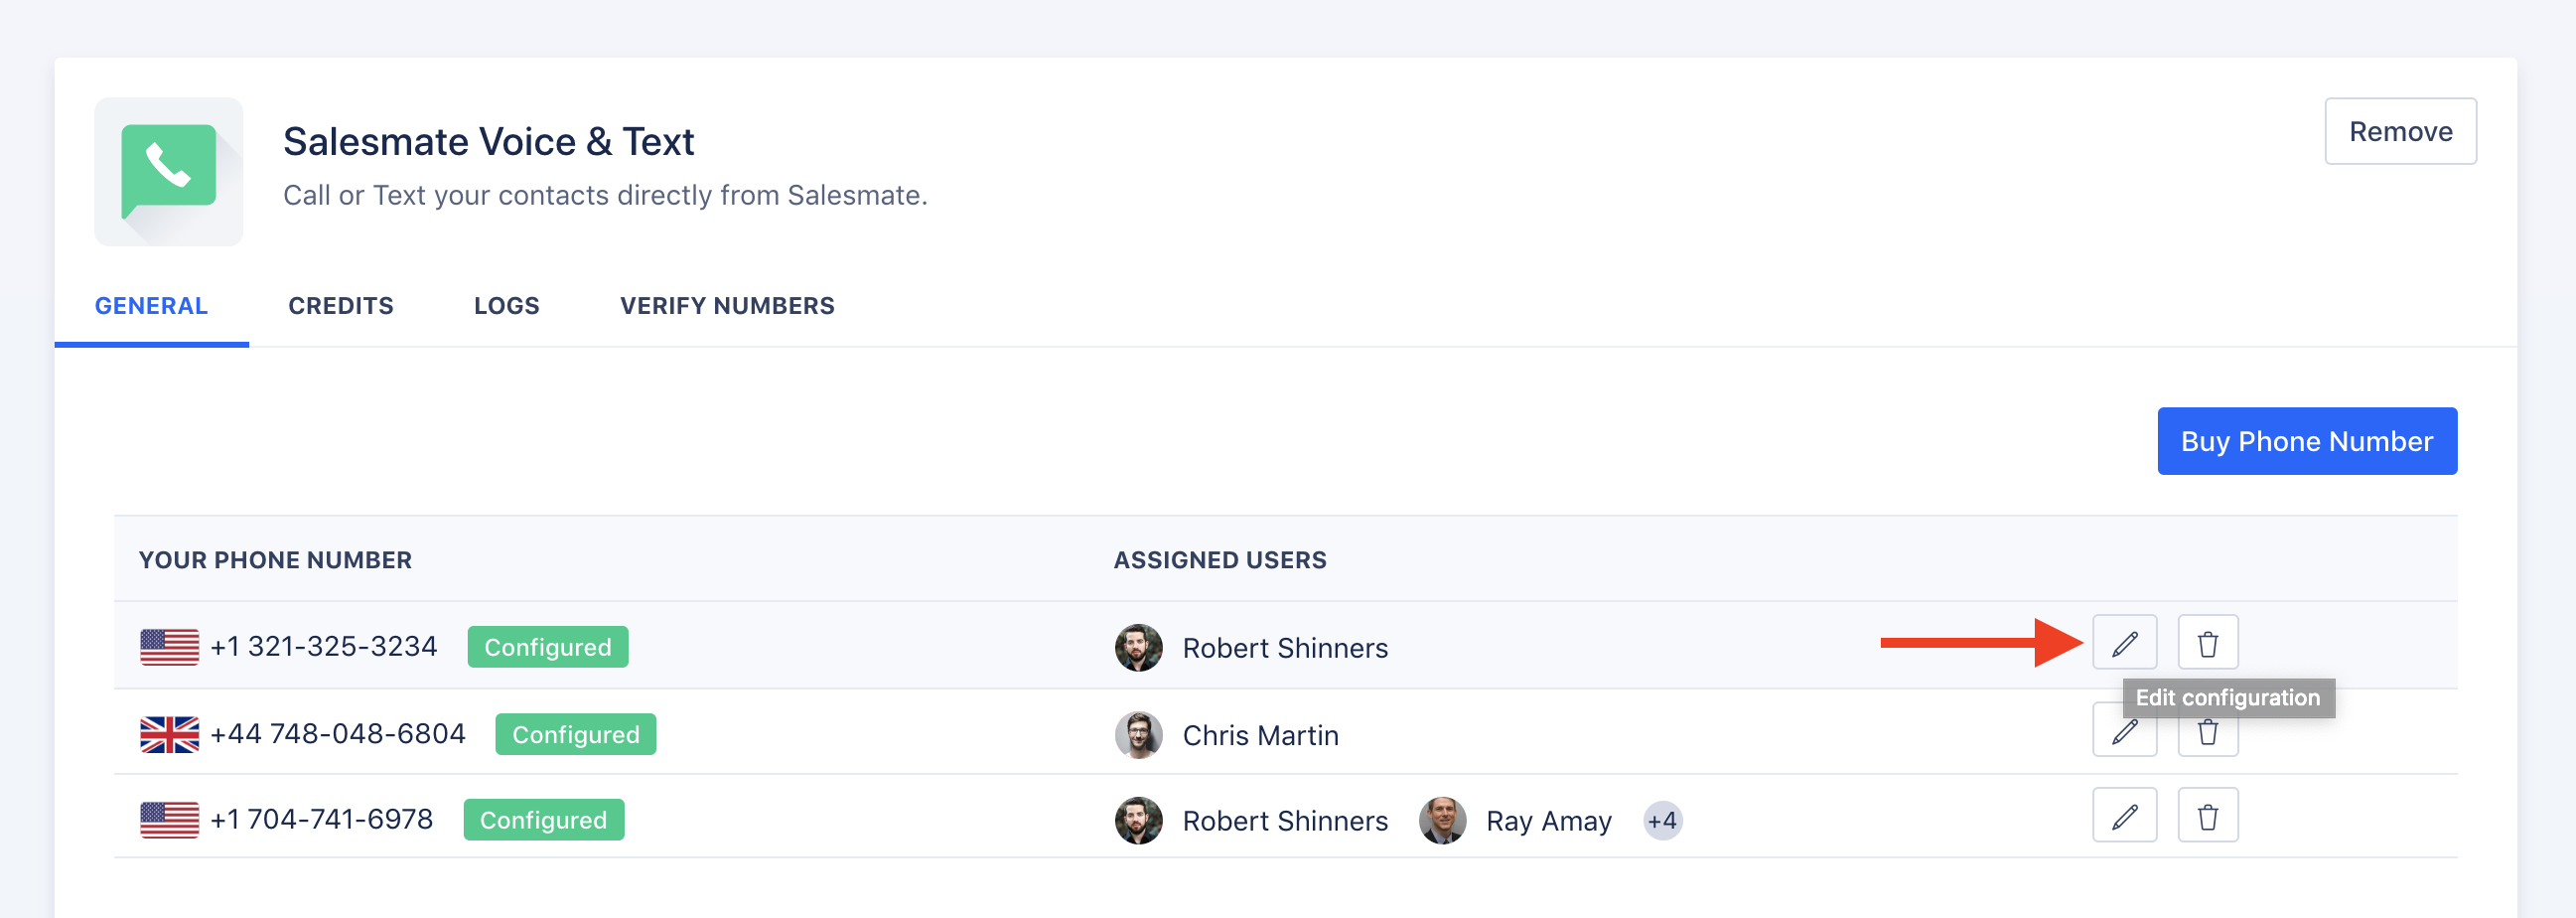2576x918 pixels.
Task: Click the 'Call or Text your contacts' description
Action: tap(605, 195)
